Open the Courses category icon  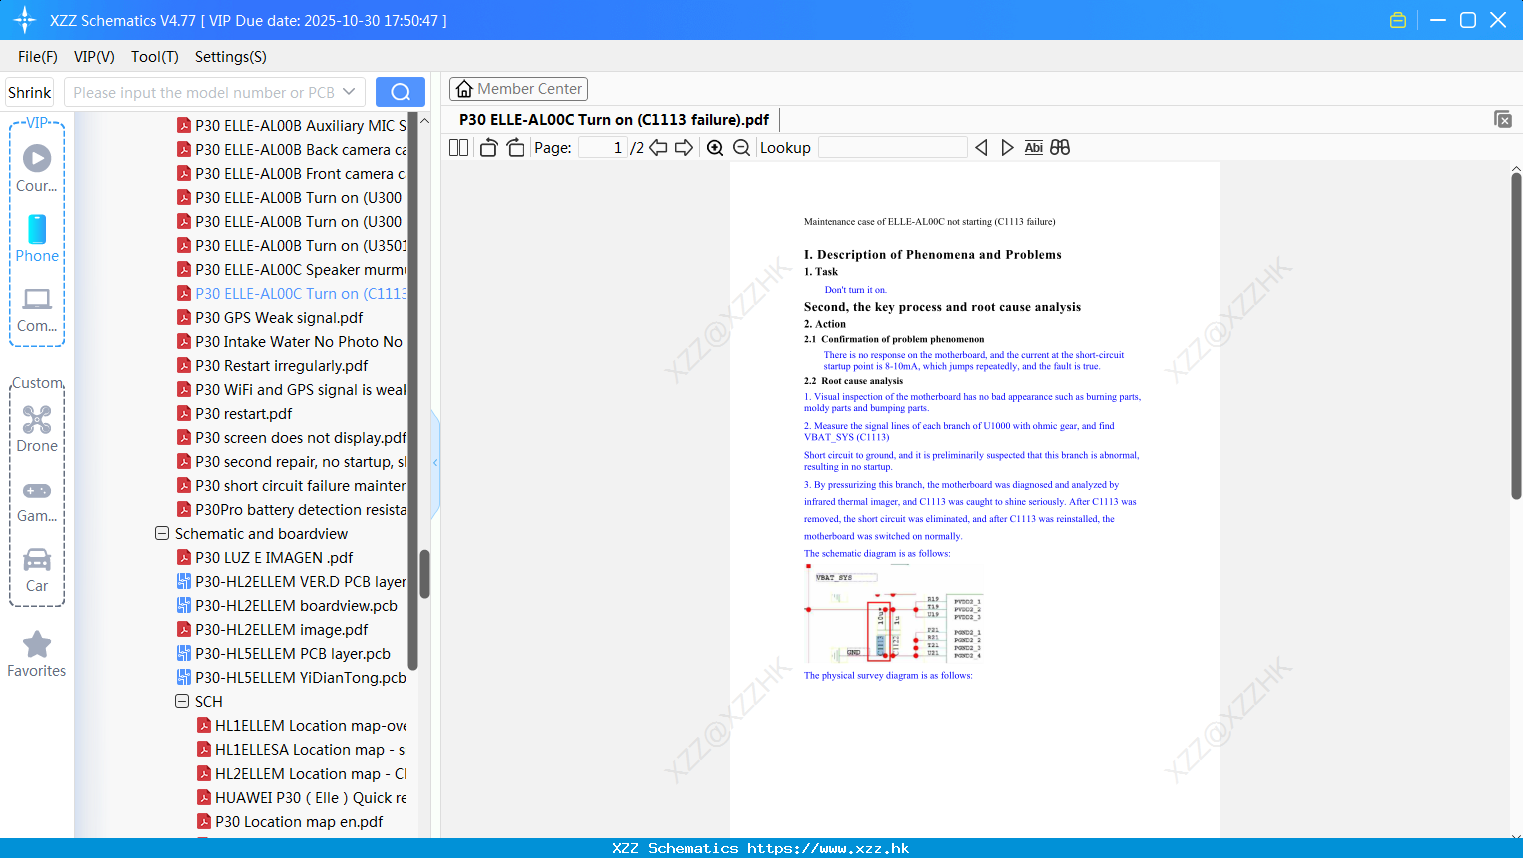tap(37, 168)
